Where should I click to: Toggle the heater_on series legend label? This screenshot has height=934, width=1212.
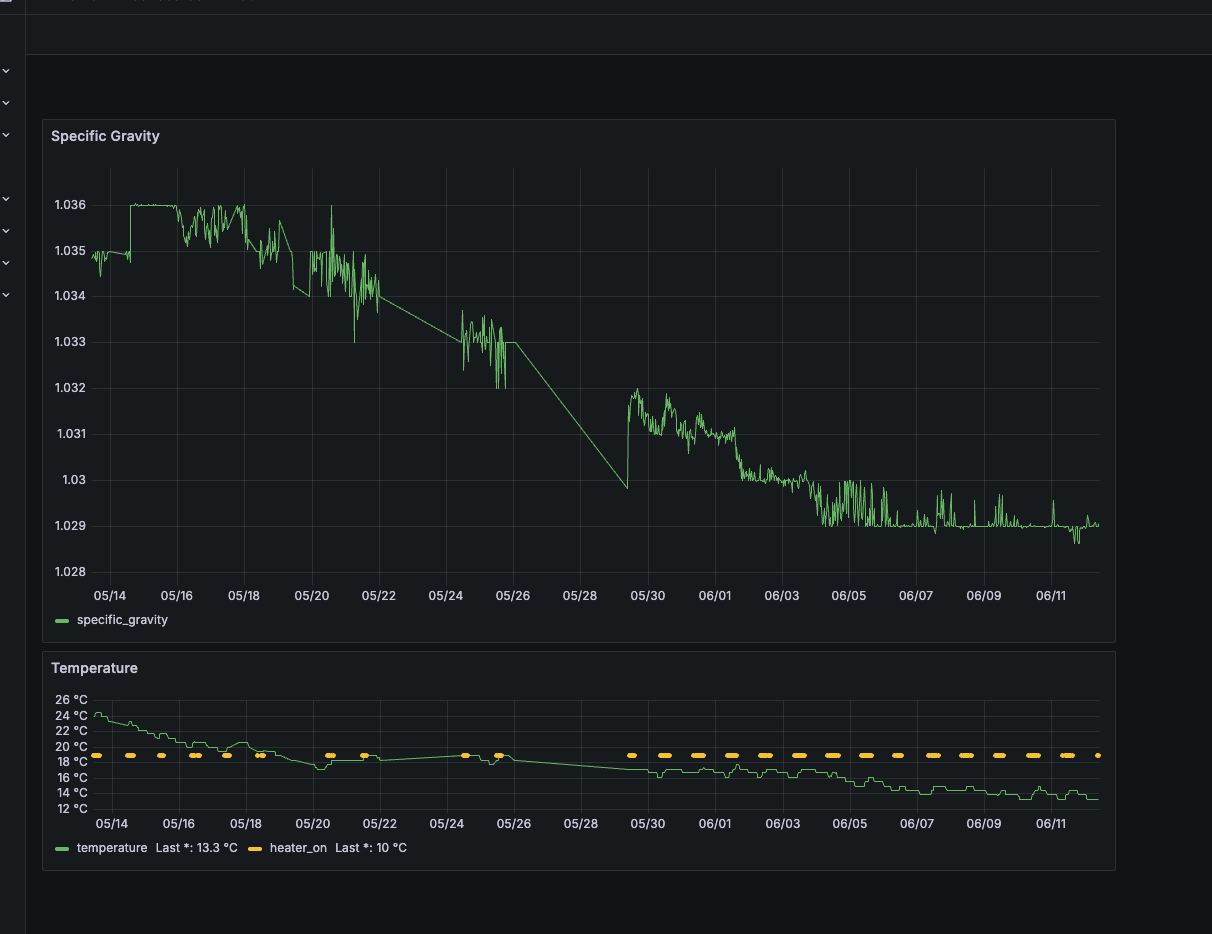(298, 848)
